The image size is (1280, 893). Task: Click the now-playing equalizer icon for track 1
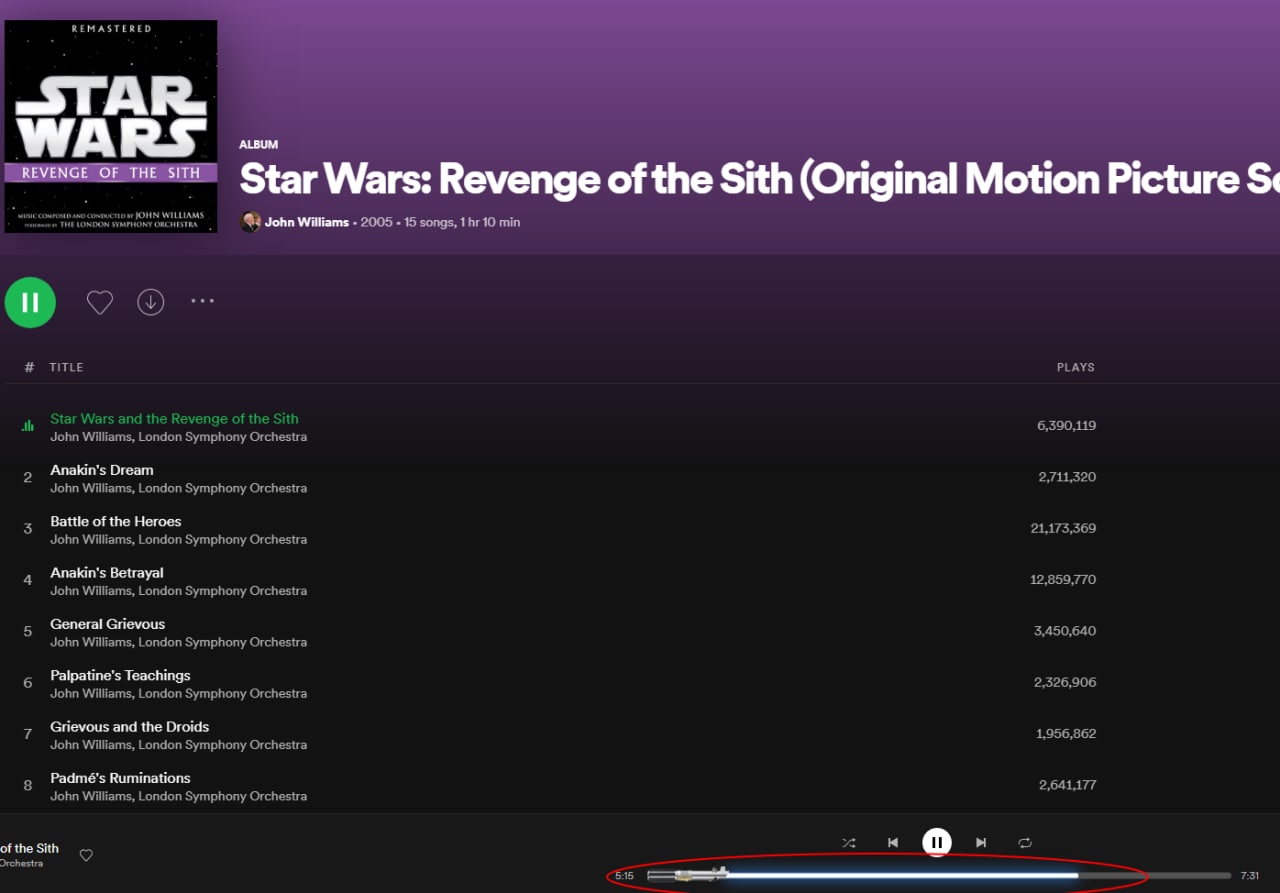pyautogui.click(x=28, y=426)
